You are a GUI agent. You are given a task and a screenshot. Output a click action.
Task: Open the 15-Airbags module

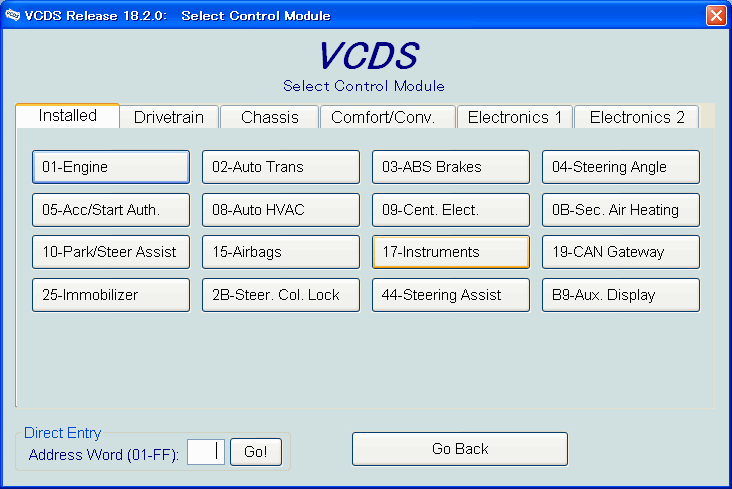click(x=281, y=252)
